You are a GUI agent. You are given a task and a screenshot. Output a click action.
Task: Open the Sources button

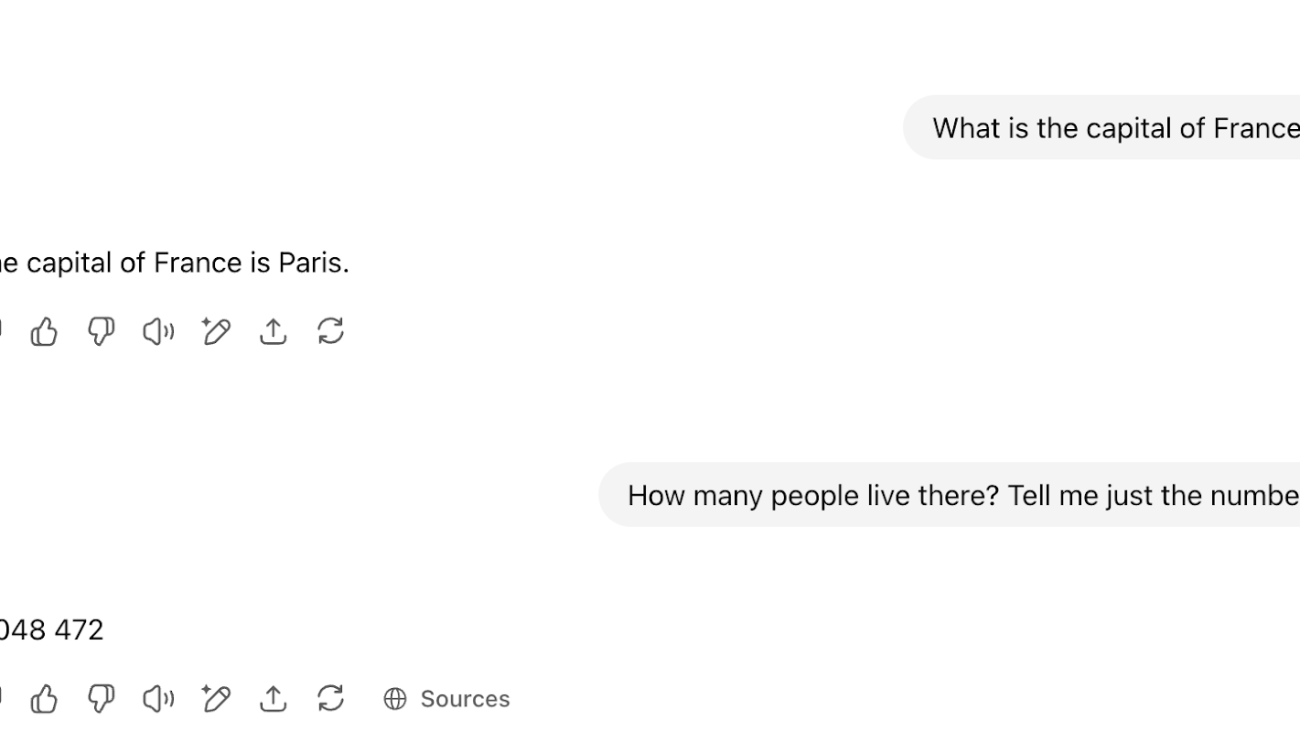tap(446, 699)
